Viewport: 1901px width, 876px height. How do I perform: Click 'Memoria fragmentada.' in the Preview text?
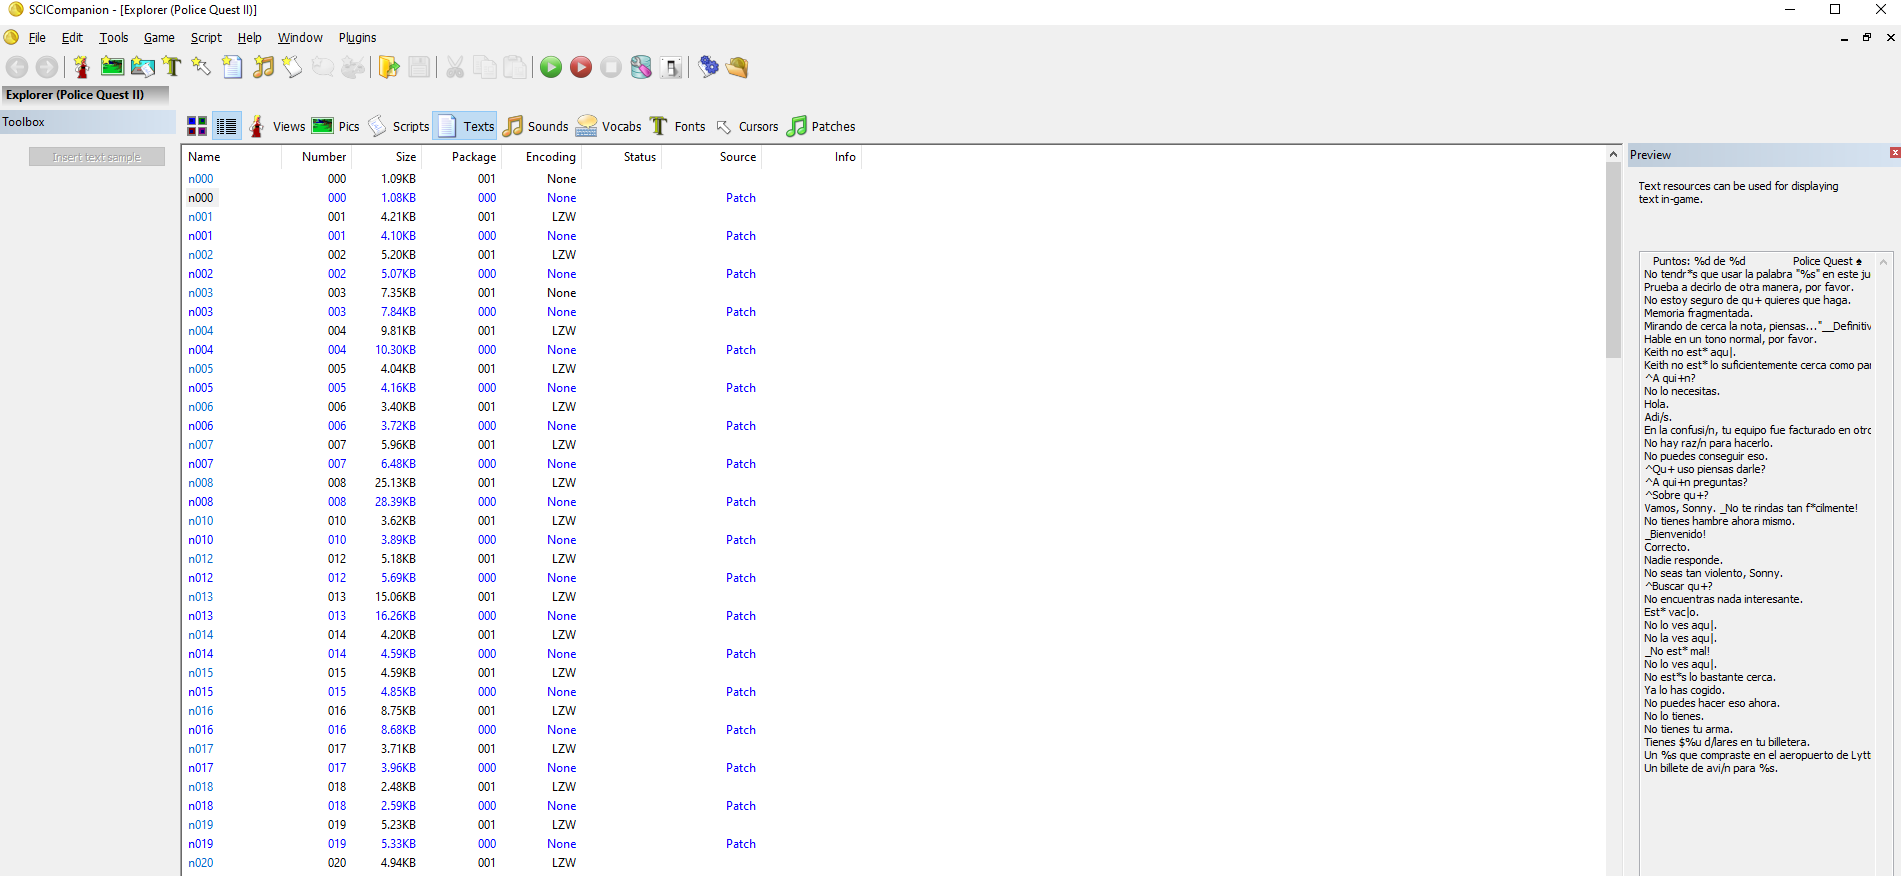pyautogui.click(x=1698, y=313)
